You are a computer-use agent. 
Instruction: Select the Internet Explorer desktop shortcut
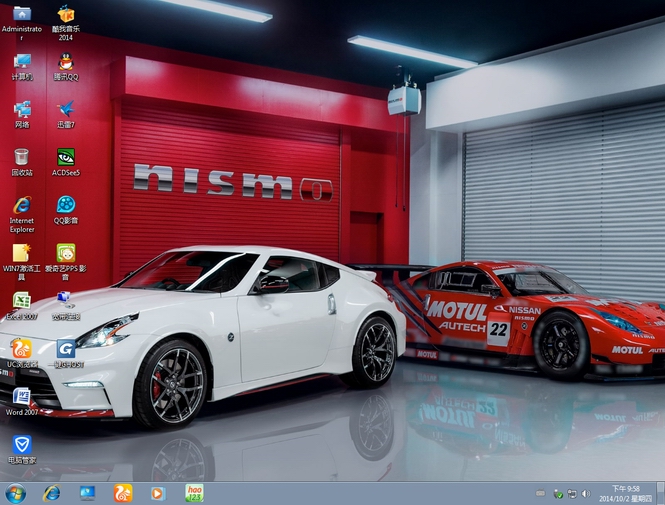point(22,214)
